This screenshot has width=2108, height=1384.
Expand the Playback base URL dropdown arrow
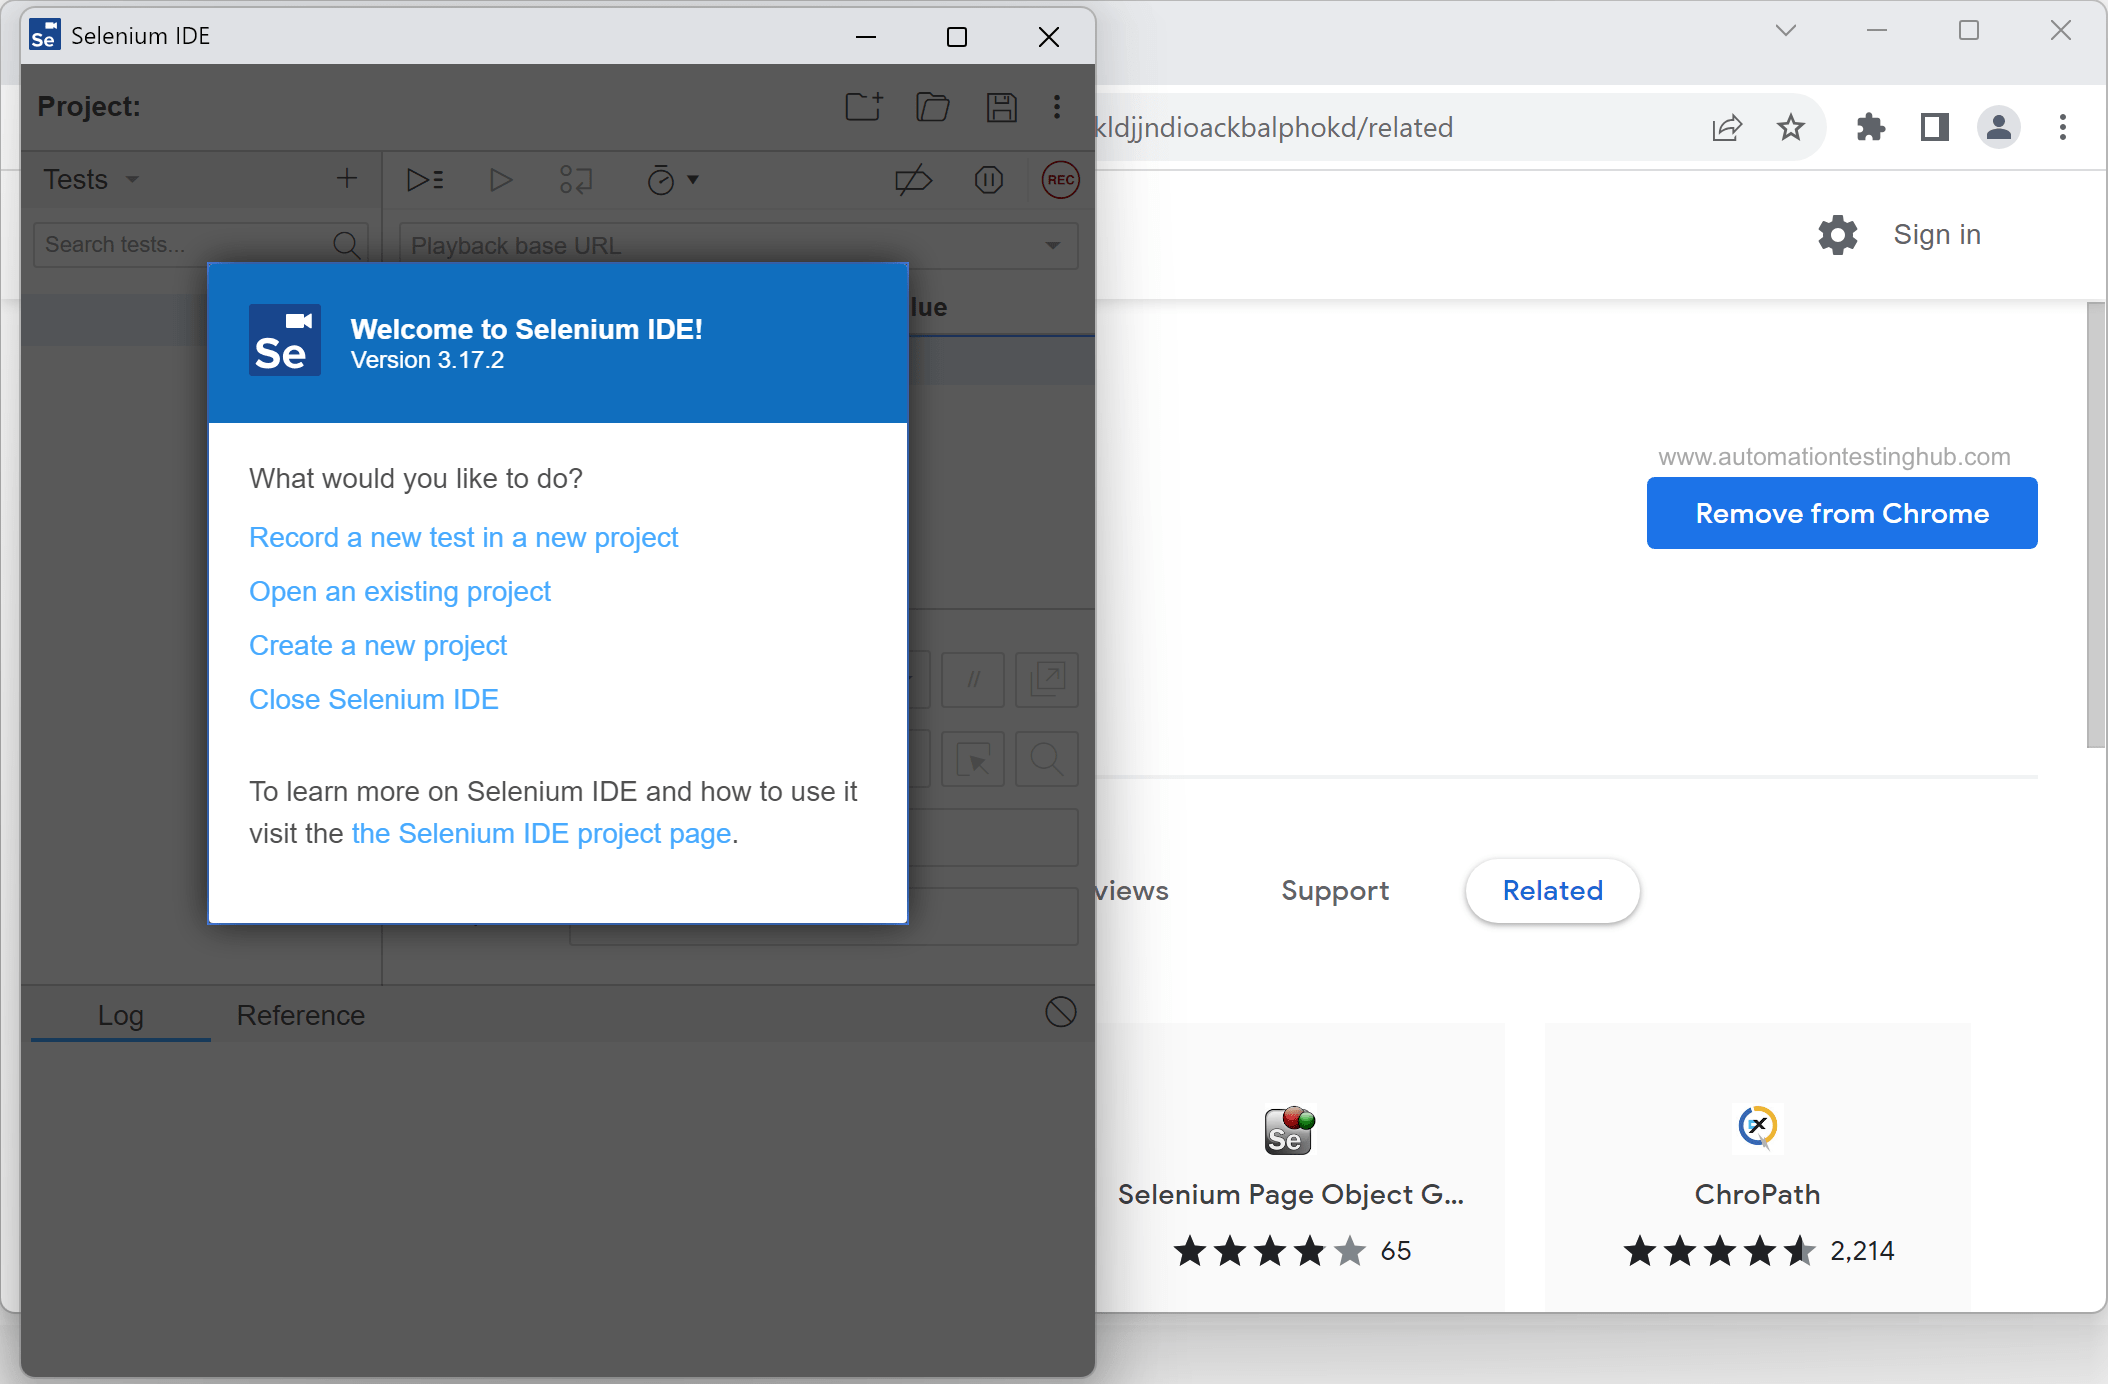pyautogui.click(x=1053, y=245)
